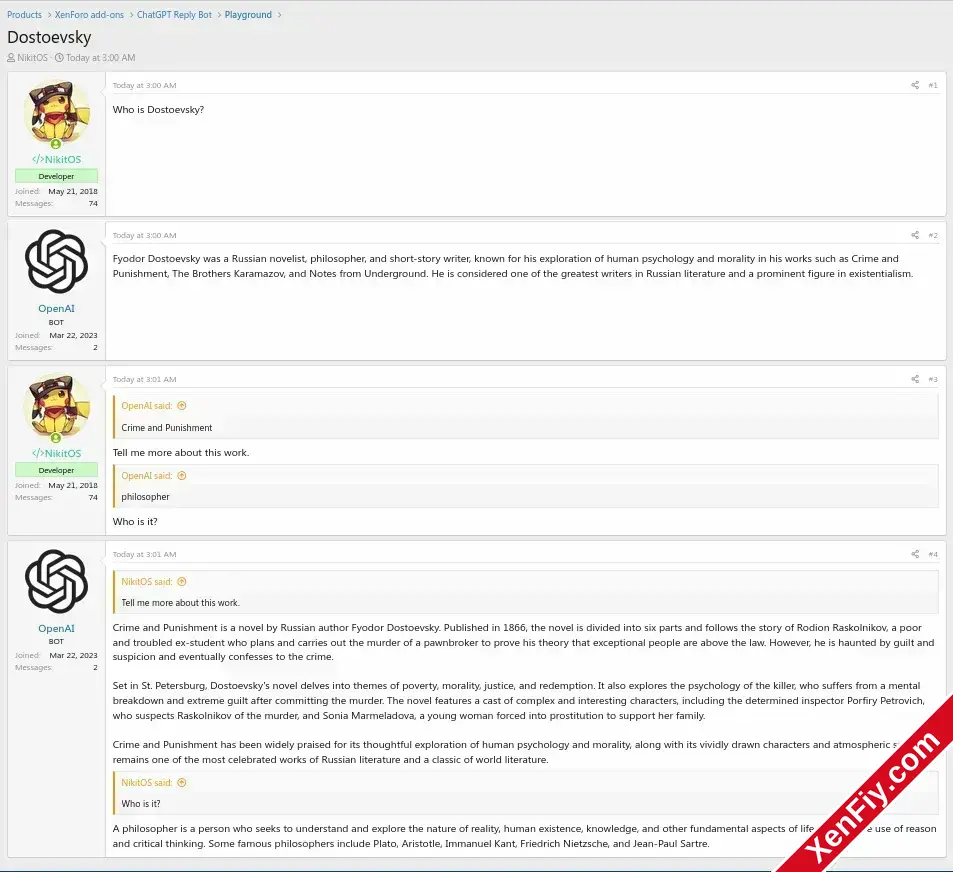The image size is (953, 872).
Task: Navigate to ChatGPT Reply Bot breadcrumb
Action: point(174,15)
